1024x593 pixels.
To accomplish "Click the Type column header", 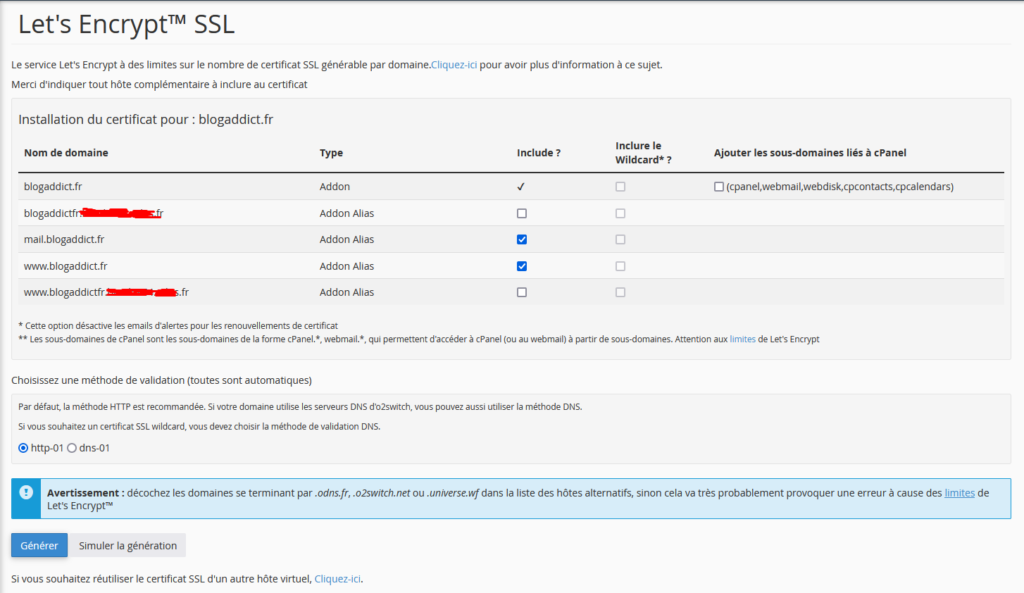I will click(331, 153).
